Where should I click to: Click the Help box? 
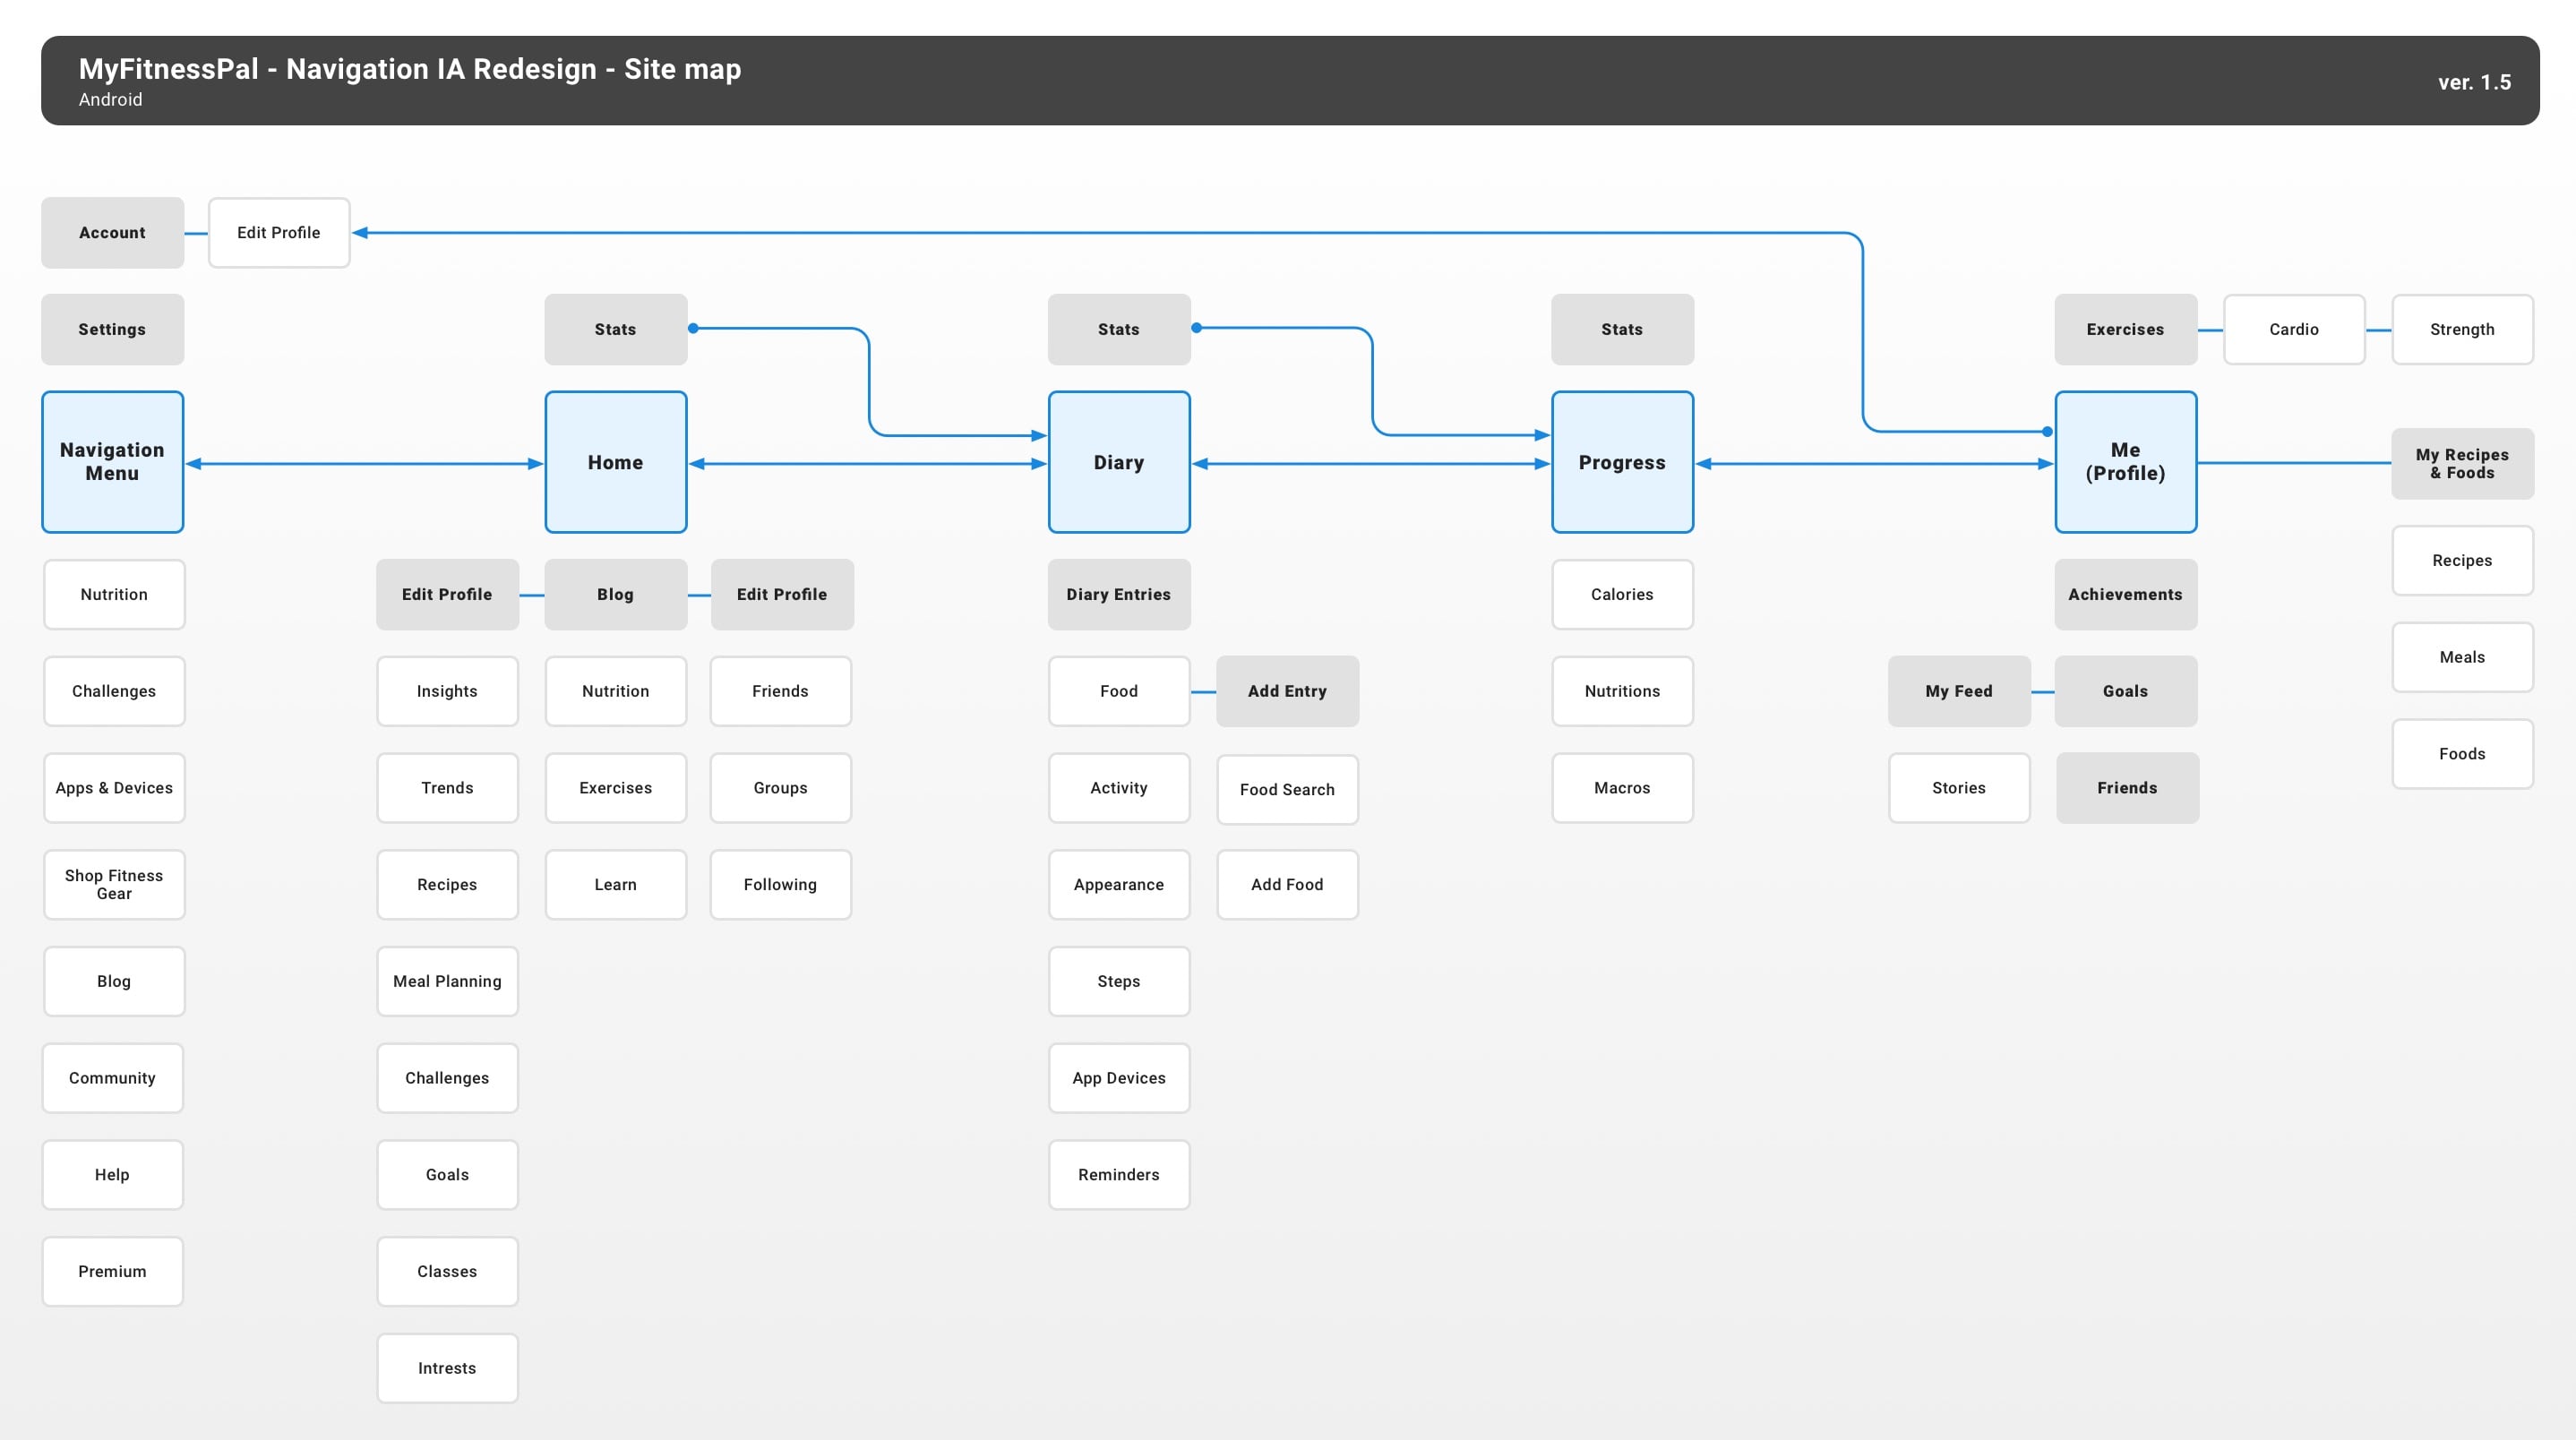pos(112,1175)
